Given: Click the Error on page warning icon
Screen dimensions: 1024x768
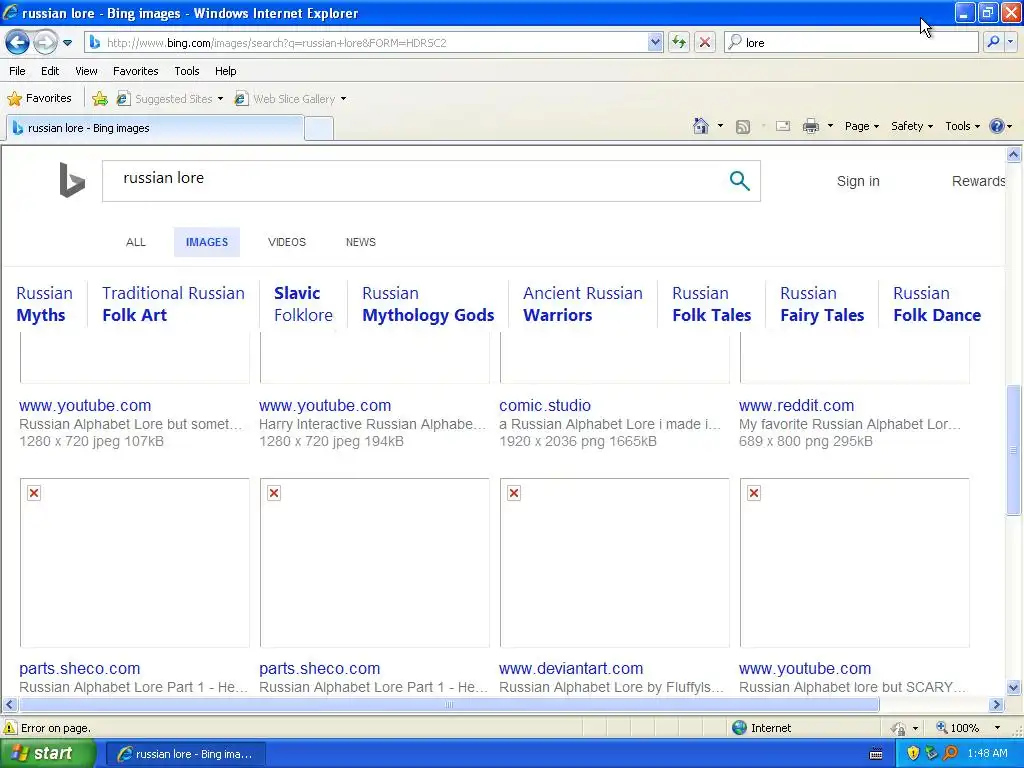Looking at the screenshot, I should coord(10,728).
